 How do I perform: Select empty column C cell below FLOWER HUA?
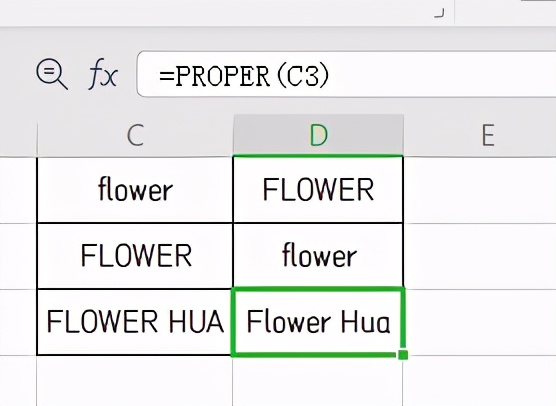135,380
